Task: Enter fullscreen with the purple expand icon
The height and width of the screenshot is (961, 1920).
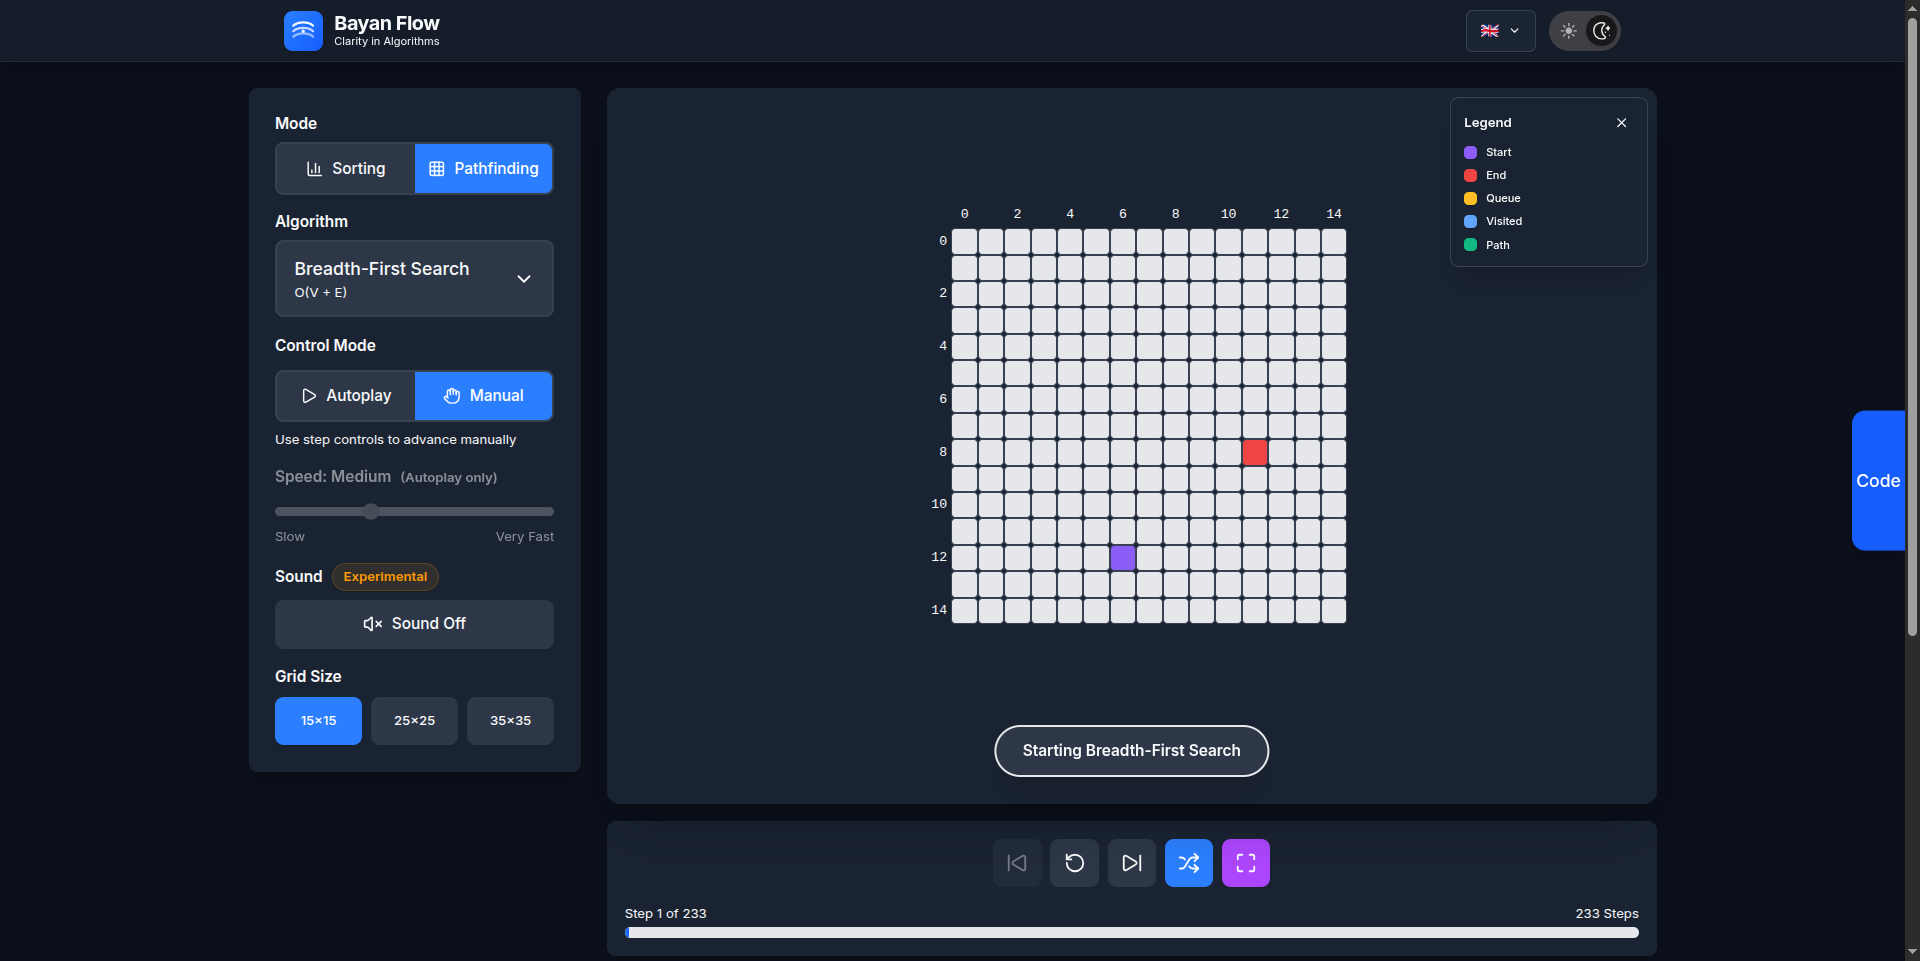Action: coord(1246,863)
